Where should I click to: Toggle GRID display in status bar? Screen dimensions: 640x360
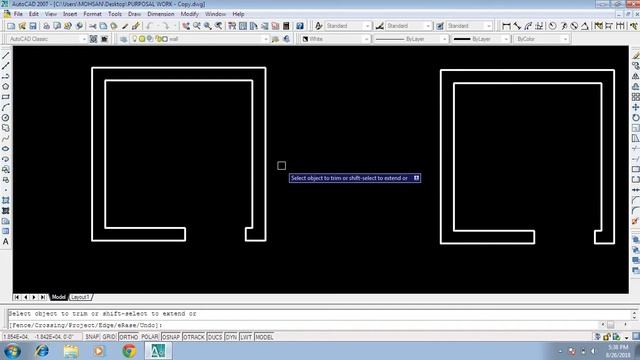(109, 337)
